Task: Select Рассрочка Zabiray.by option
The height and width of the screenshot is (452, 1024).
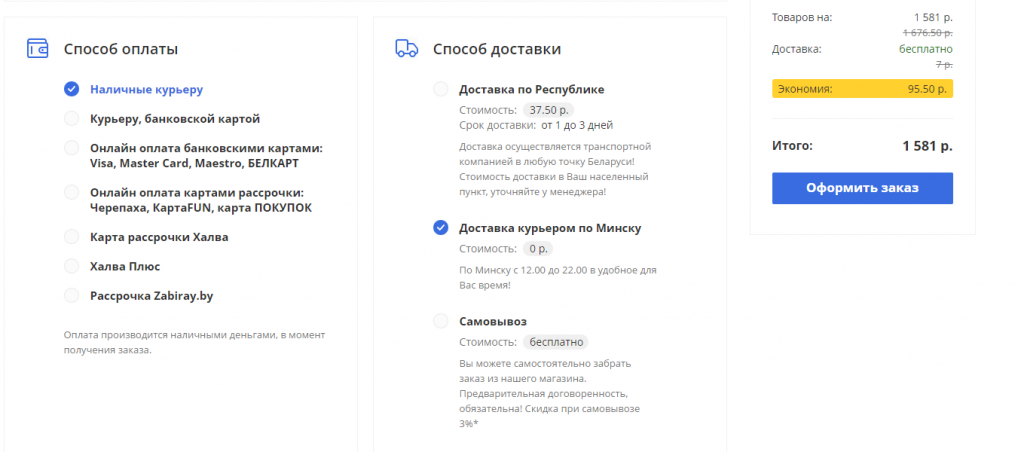Action: pos(71,295)
